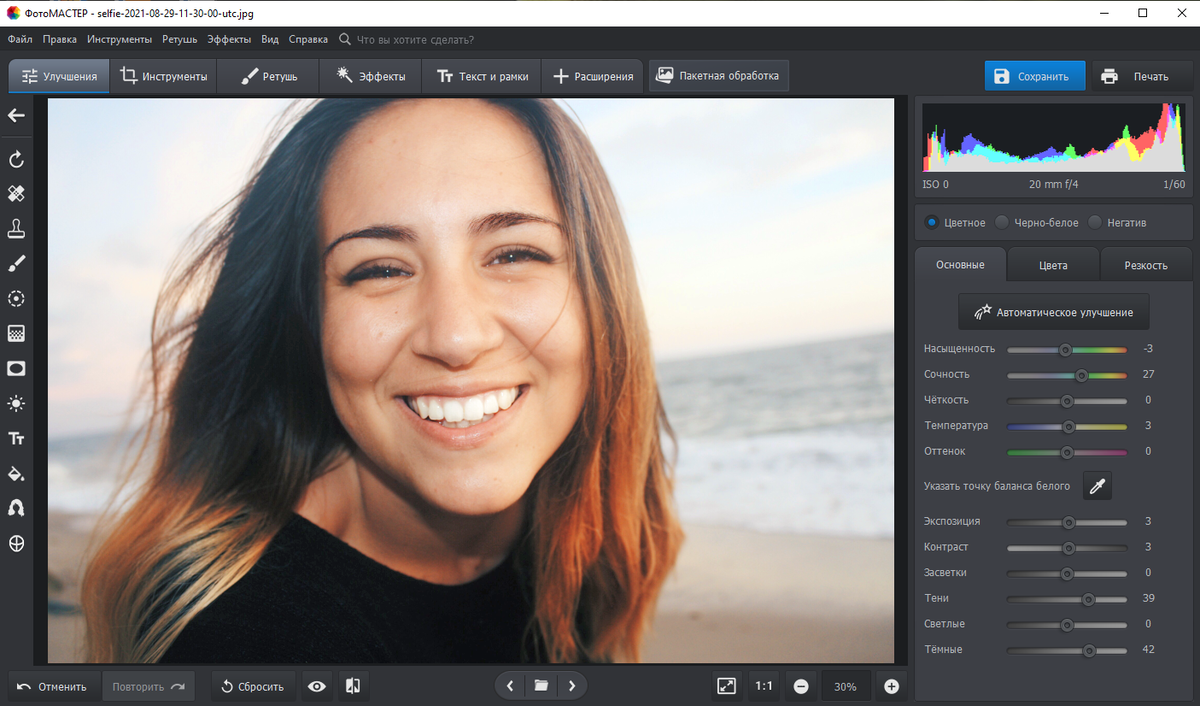Pick the brush tool in left sidebar
This screenshot has height=706, width=1200.
coord(16,264)
